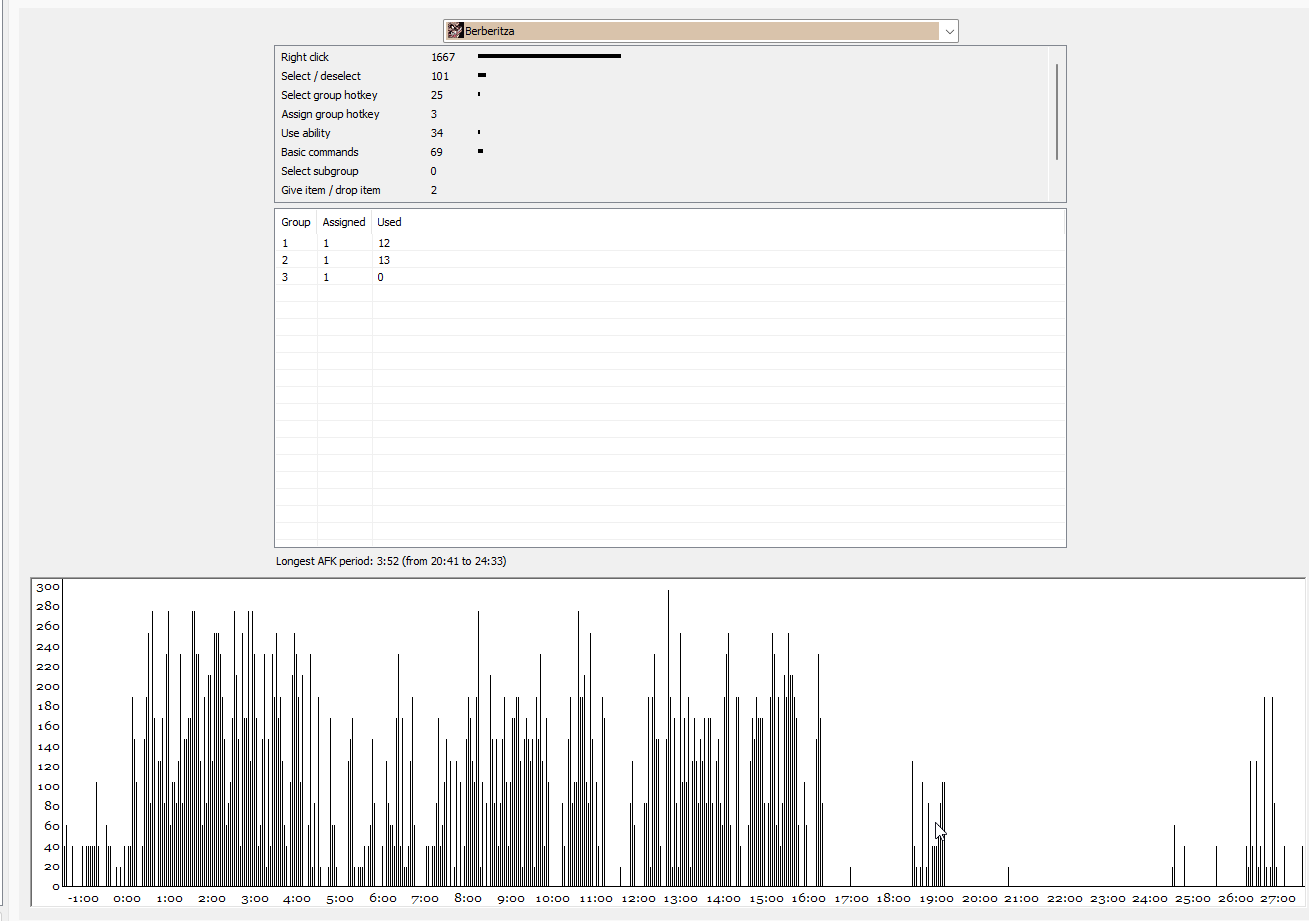This screenshot has width=1309, height=921.
Task: Click the 0:00 time label on chart axis
Action: pyautogui.click(x=127, y=899)
